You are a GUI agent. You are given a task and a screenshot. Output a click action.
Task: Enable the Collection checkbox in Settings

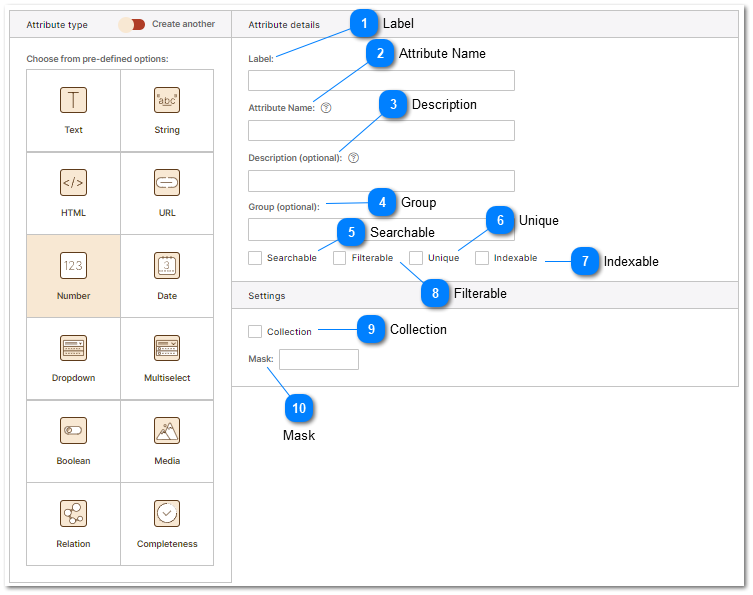255,331
